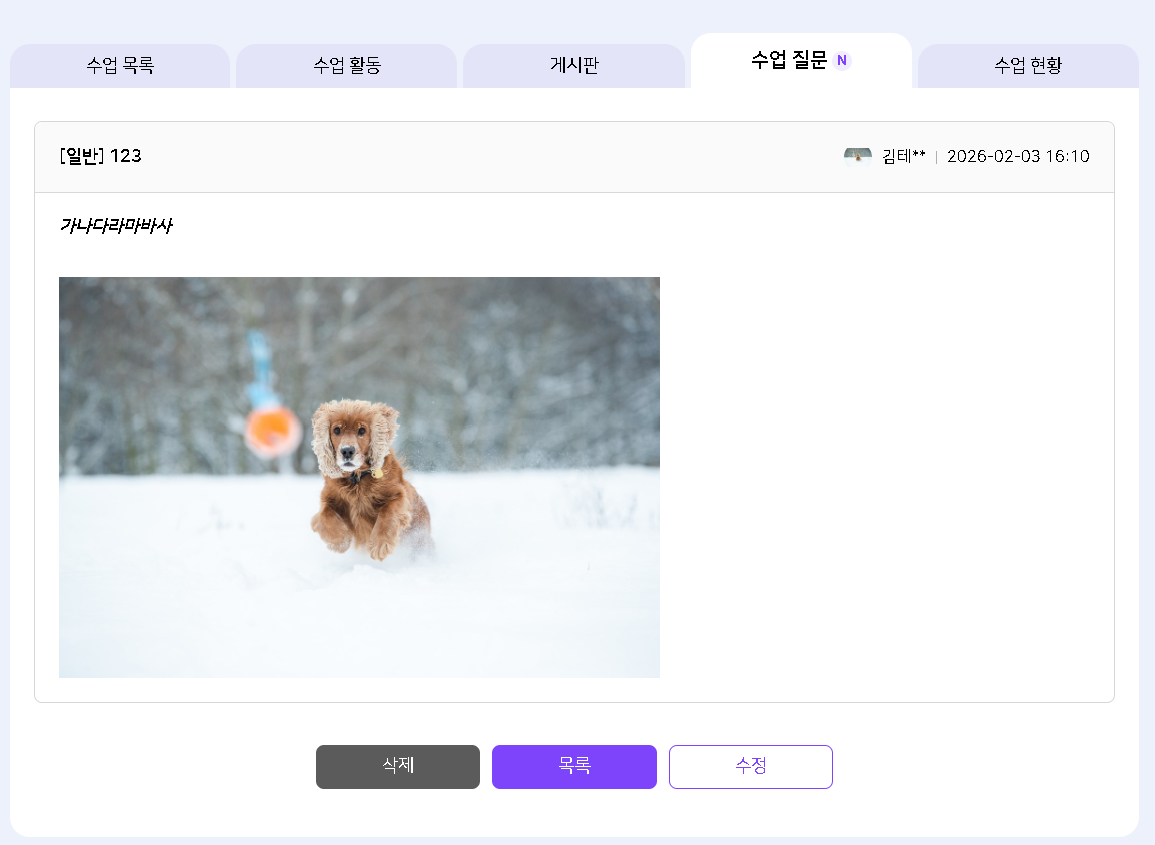Click the orange frisbee in the photo
1155x845 pixels.
pos(272,428)
